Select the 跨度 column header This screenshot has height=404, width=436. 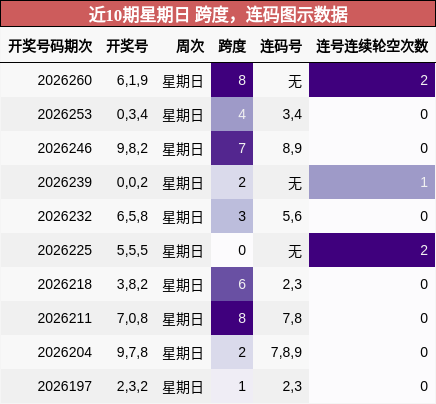click(x=232, y=46)
